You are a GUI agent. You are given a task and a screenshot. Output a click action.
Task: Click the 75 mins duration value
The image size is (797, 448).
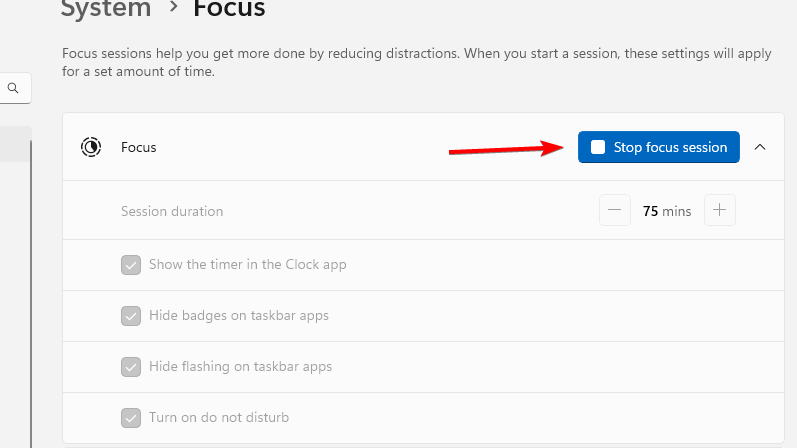666,211
